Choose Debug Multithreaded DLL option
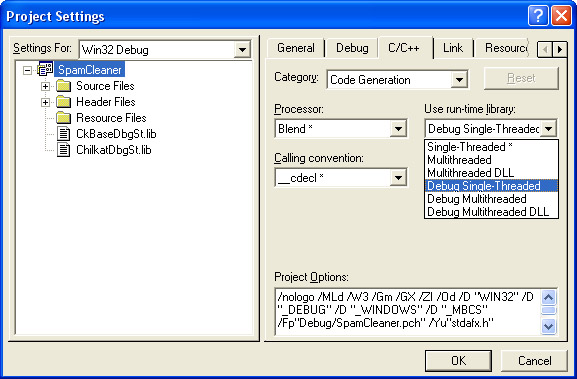This screenshot has width=577, height=379. [491, 212]
